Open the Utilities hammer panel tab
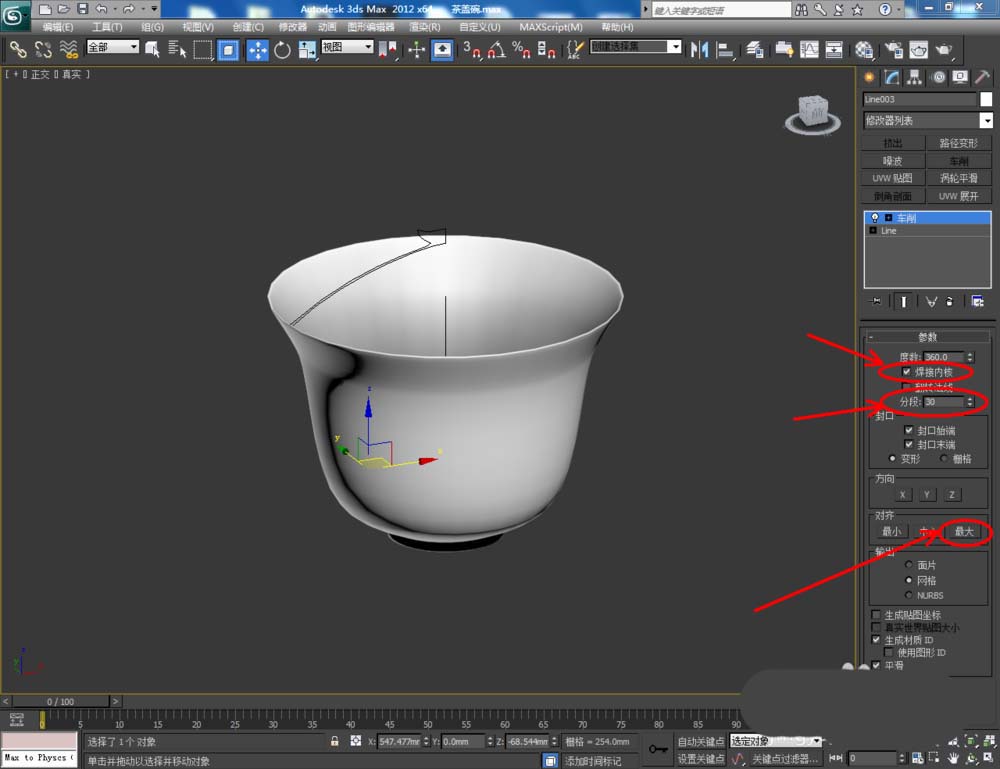The image size is (1000, 769). 982,77
